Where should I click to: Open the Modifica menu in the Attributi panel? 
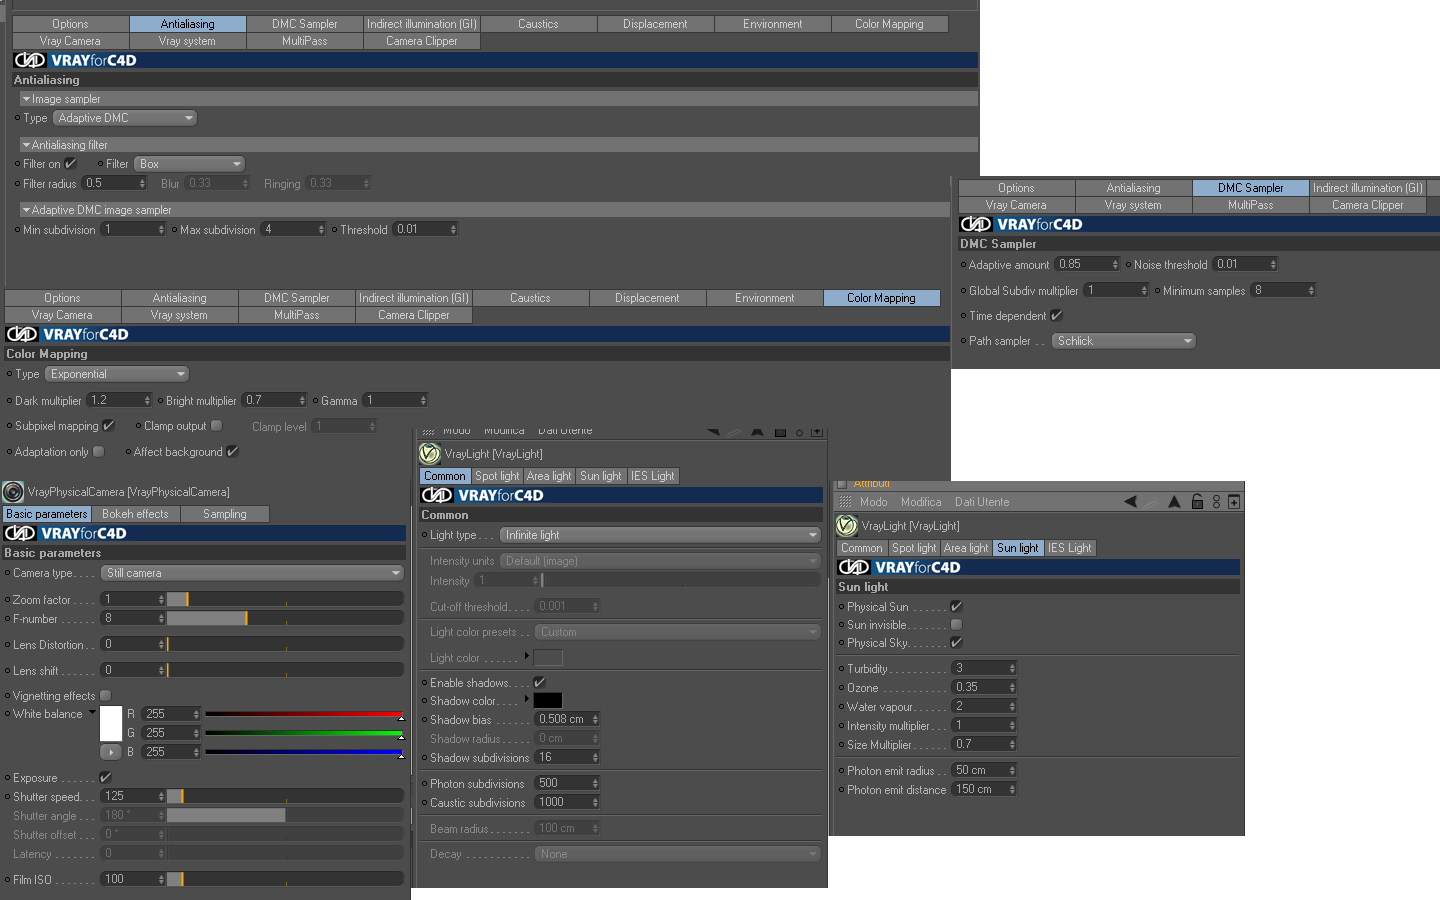pos(921,502)
